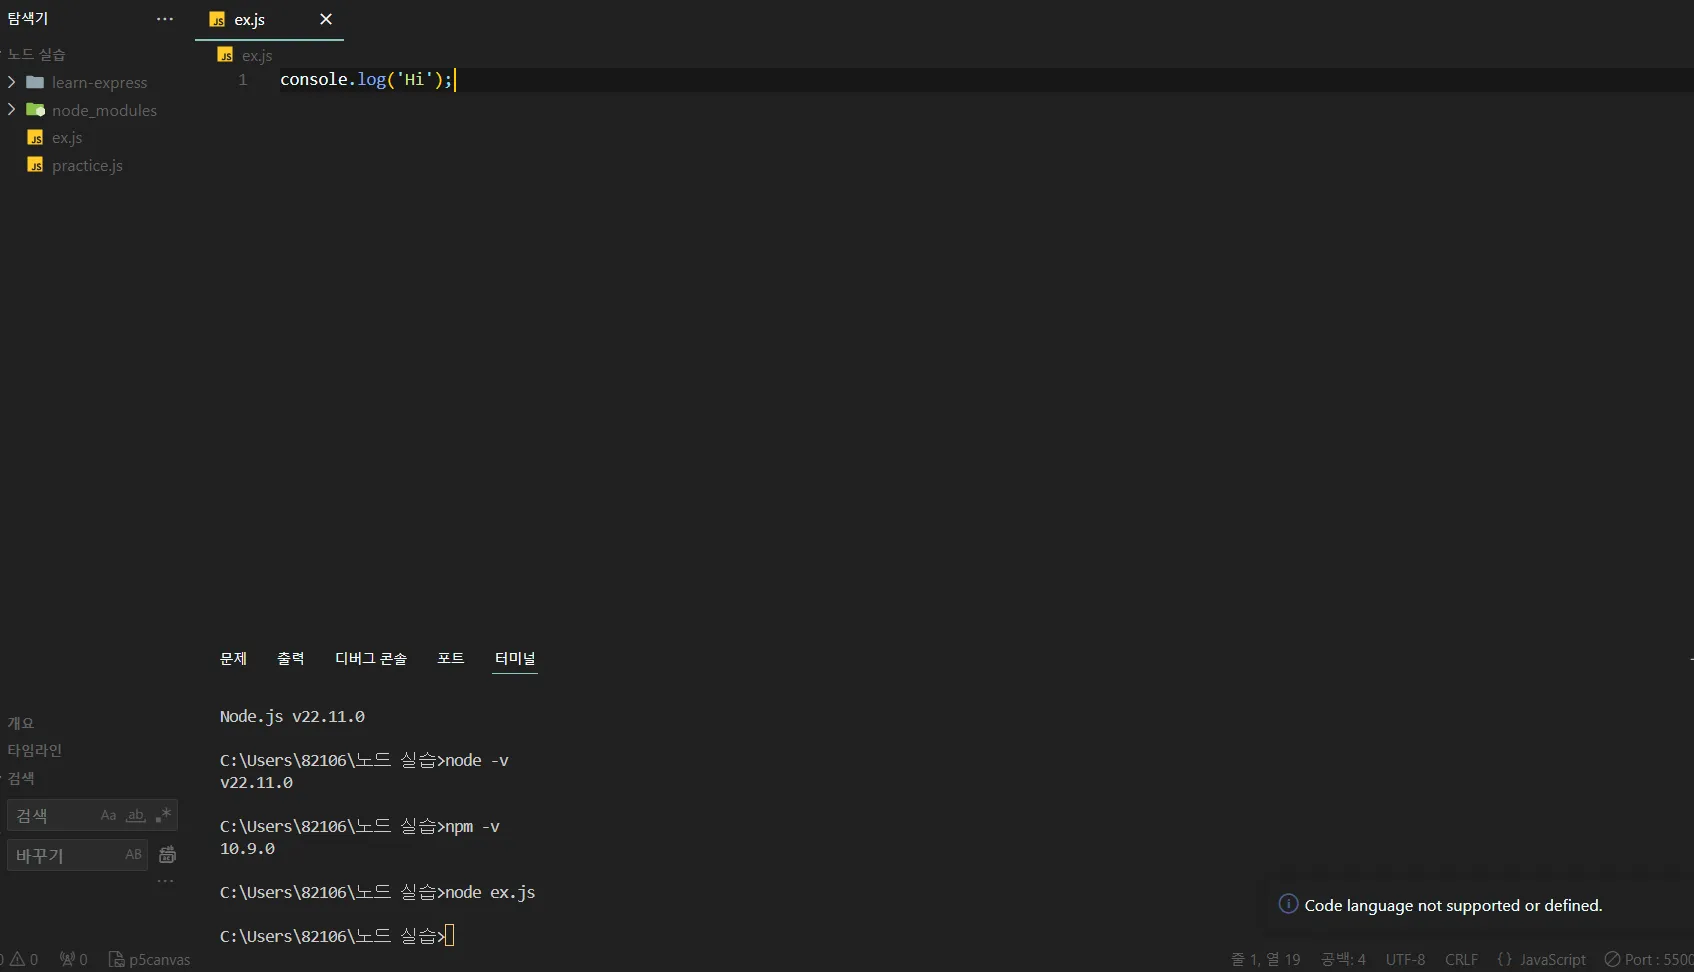Toggle regular expression in search
1694x972 pixels.
164,815
